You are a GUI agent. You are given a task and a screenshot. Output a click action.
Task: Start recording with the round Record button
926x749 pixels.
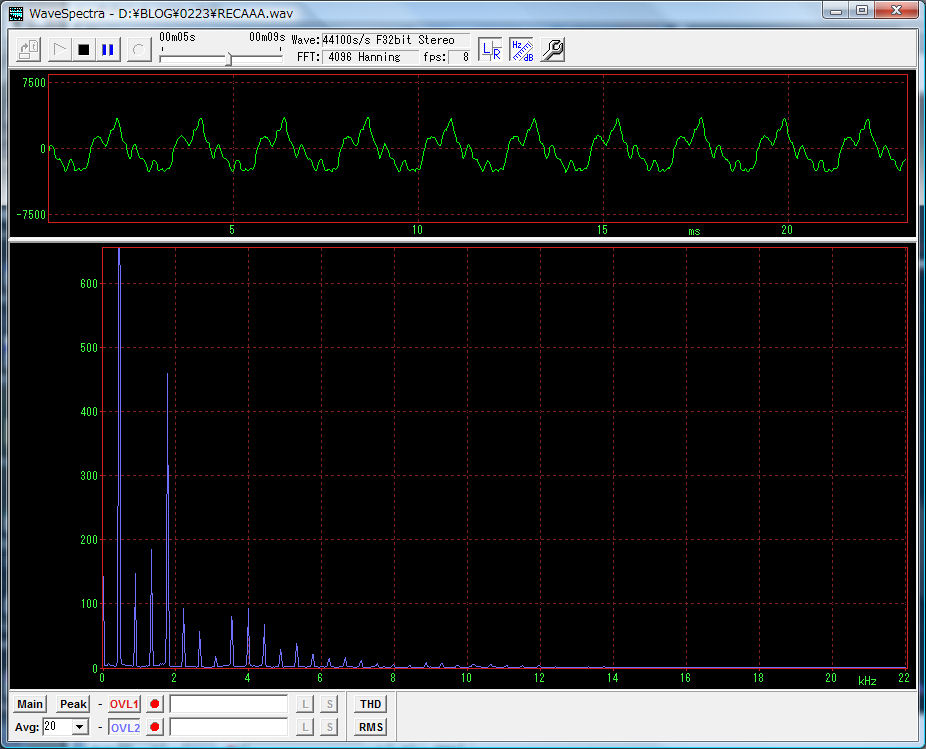pos(138,50)
